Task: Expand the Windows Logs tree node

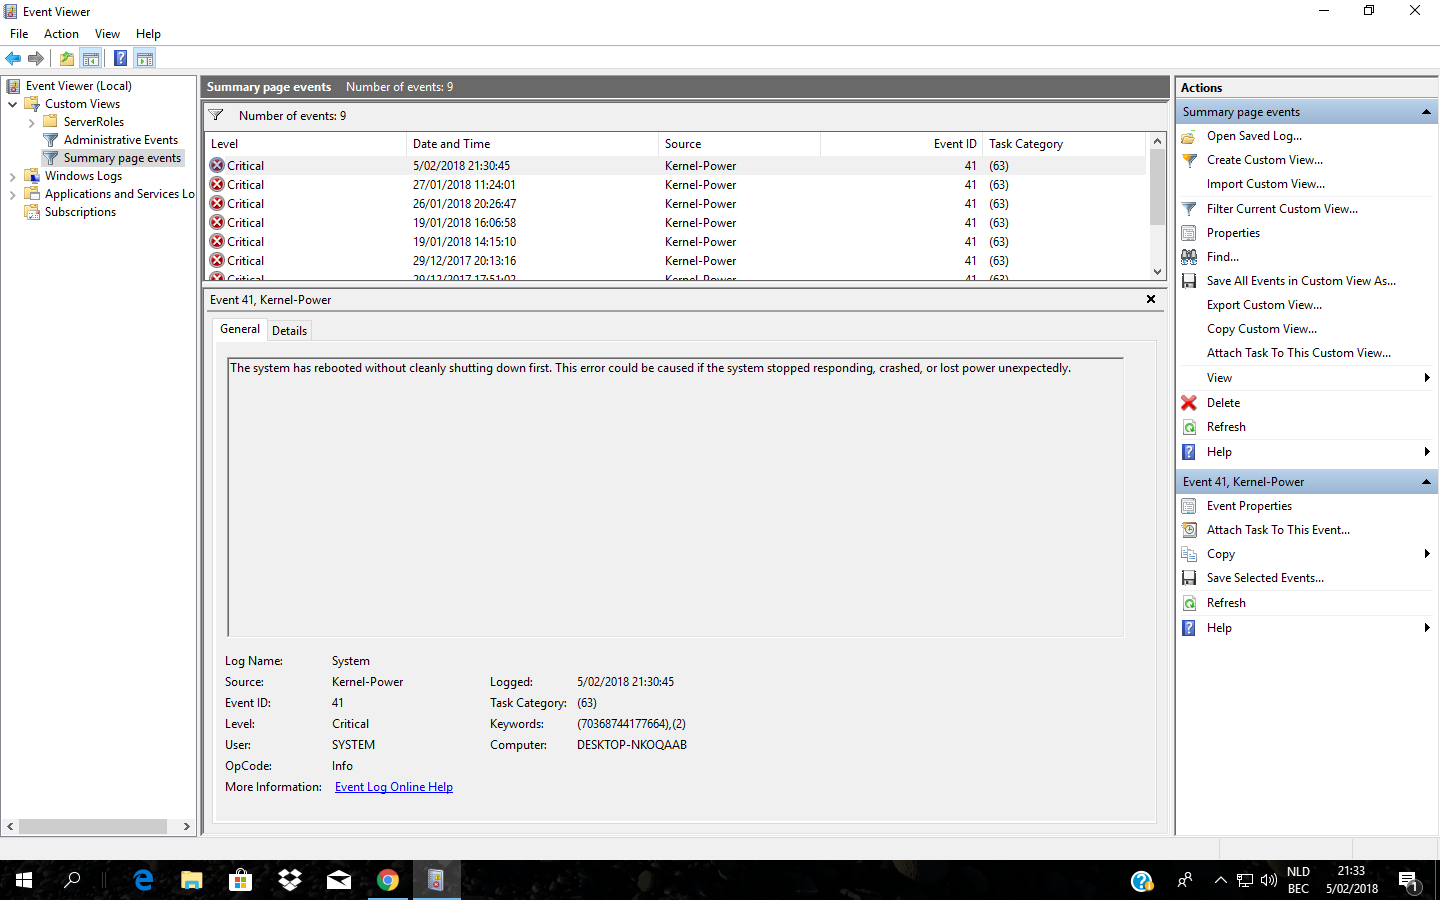Action: point(12,177)
